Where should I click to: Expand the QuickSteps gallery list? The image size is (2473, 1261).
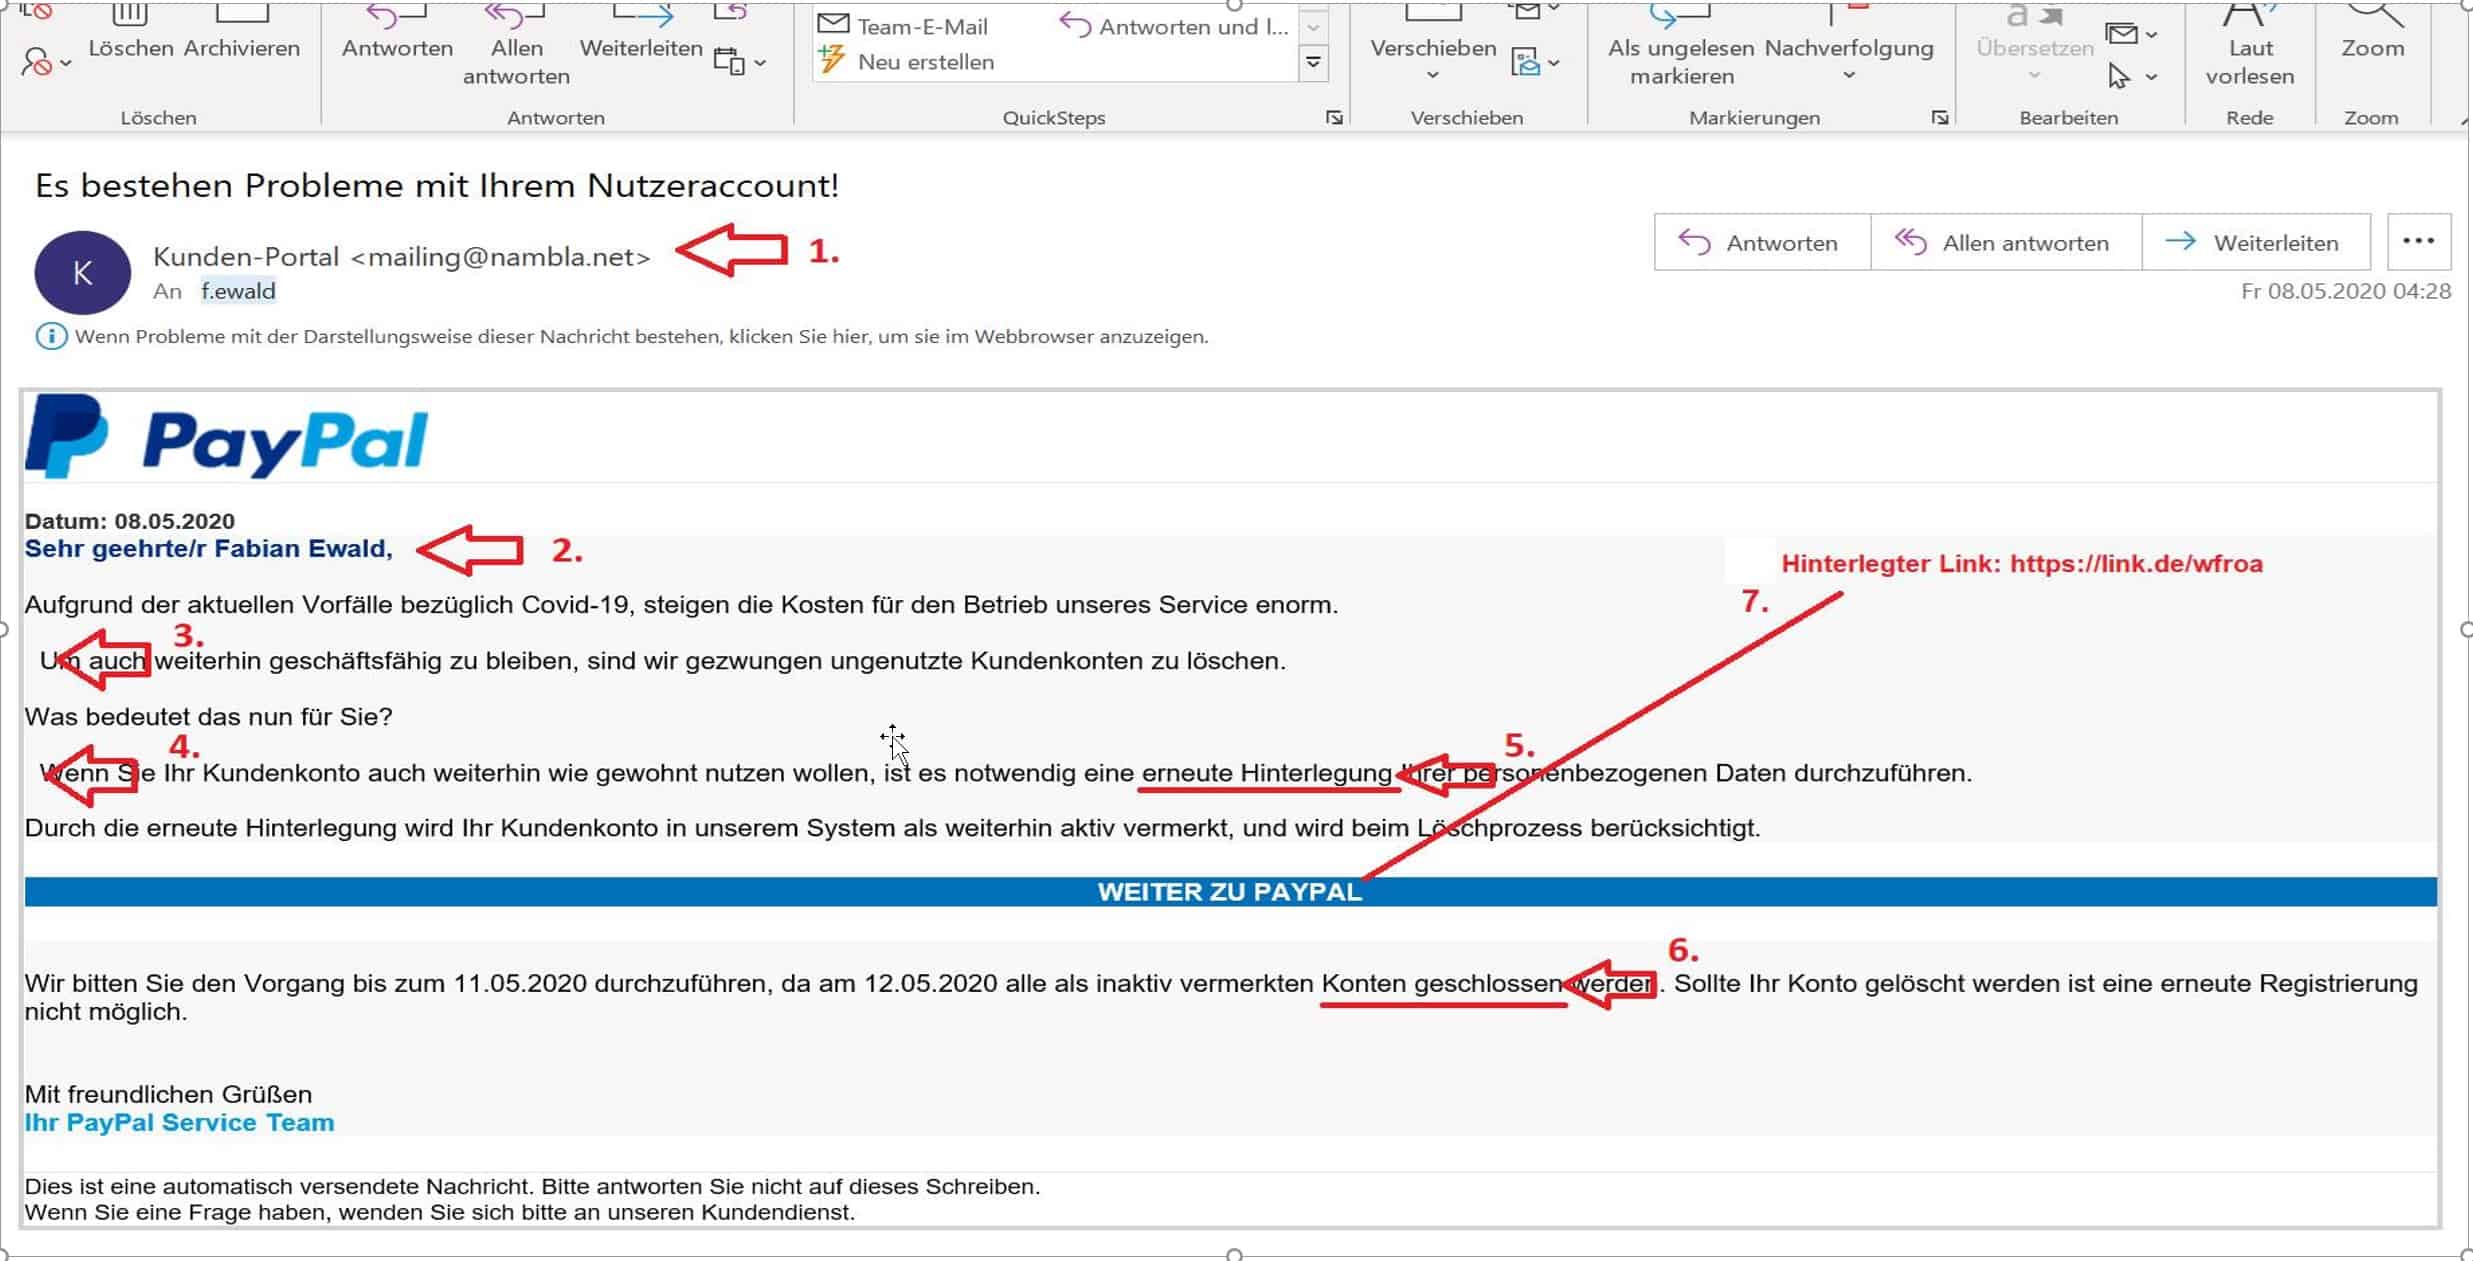point(1314,63)
